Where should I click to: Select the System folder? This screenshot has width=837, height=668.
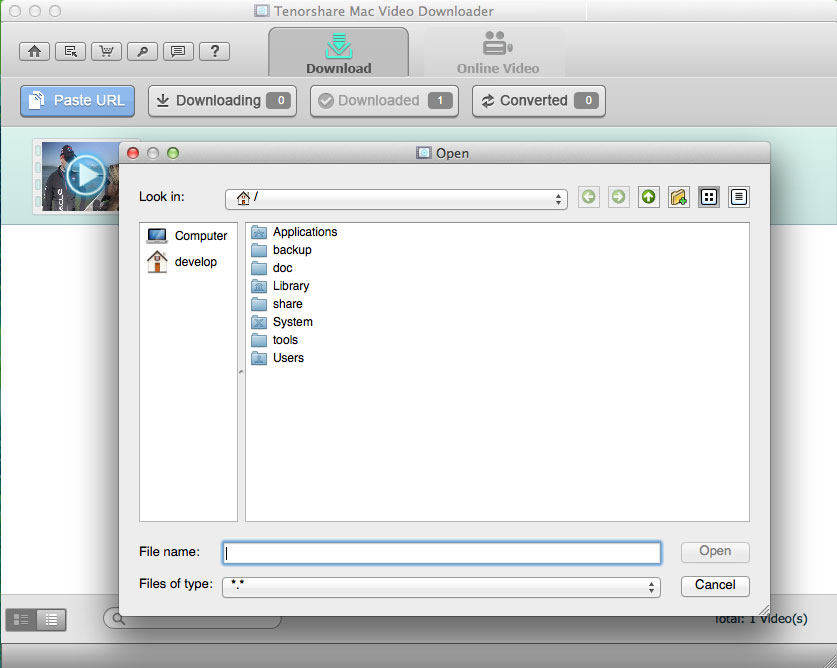pos(282,322)
